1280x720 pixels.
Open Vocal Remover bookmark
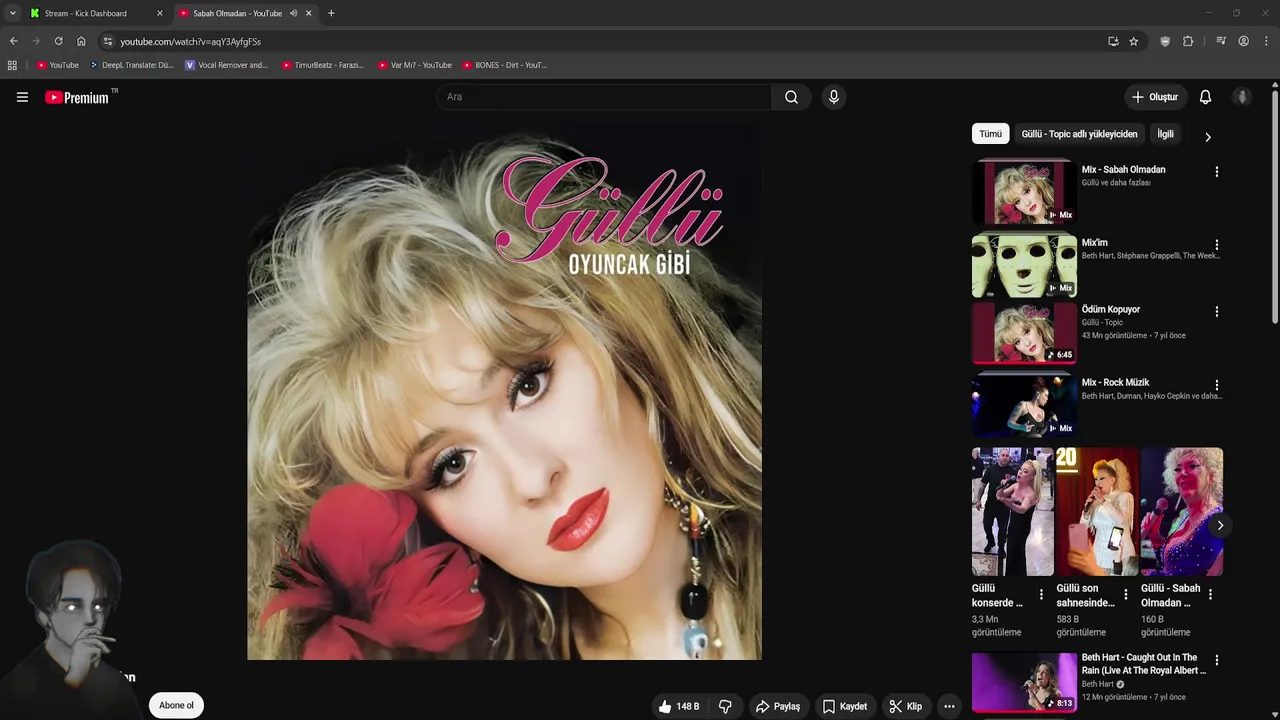pos(227,65)
